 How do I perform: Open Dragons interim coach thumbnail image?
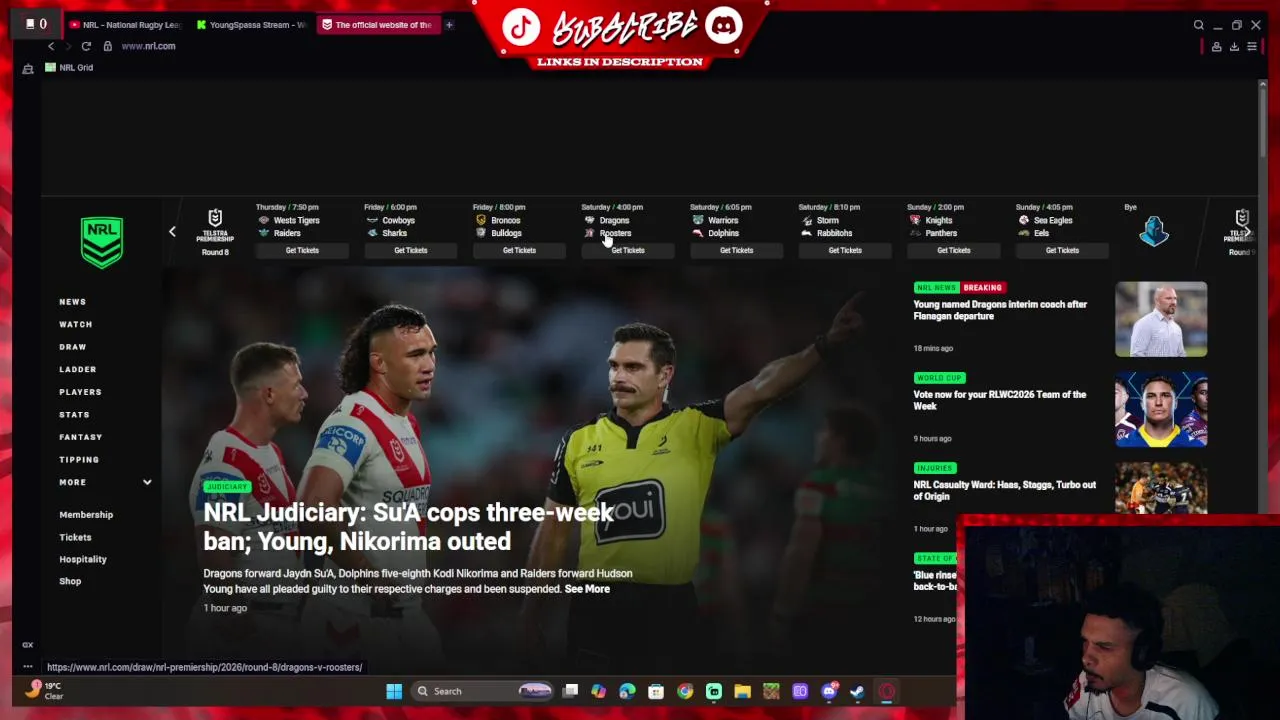pos(1161,319)
